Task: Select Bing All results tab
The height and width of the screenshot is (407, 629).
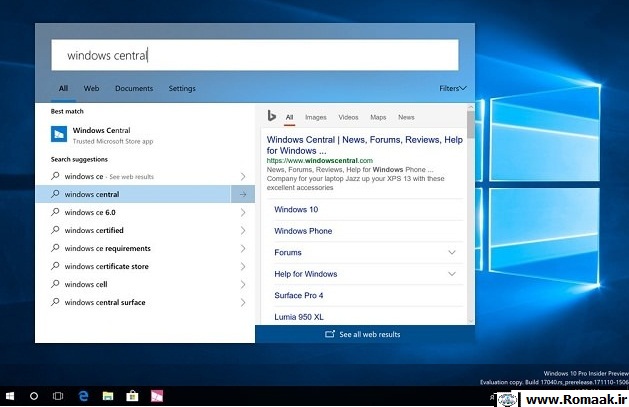Action: coord(289,117)
